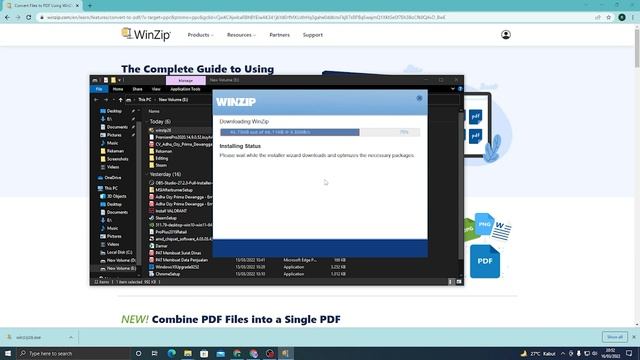Open the user account icon
The width and height of the screenshot is (640, 360).
pos(506,35)
